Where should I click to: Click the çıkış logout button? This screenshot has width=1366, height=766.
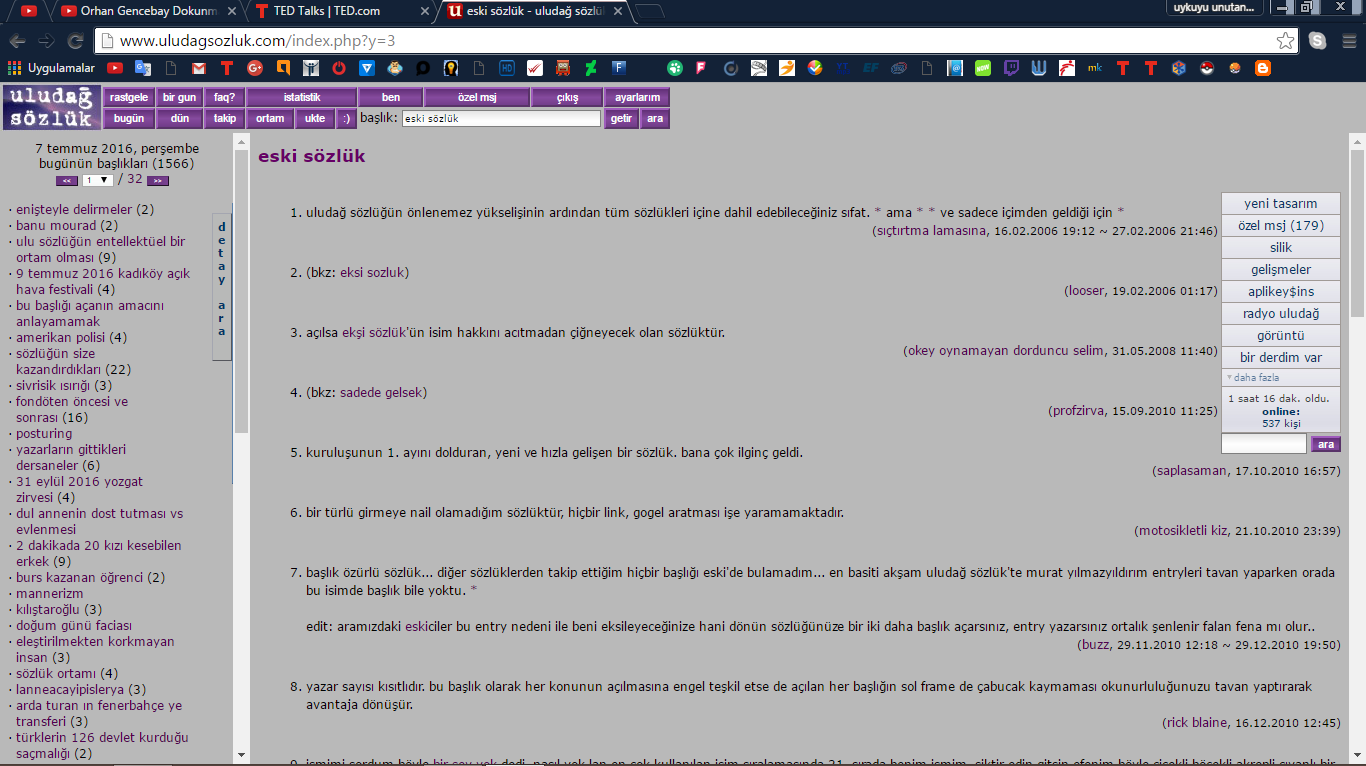567,97
